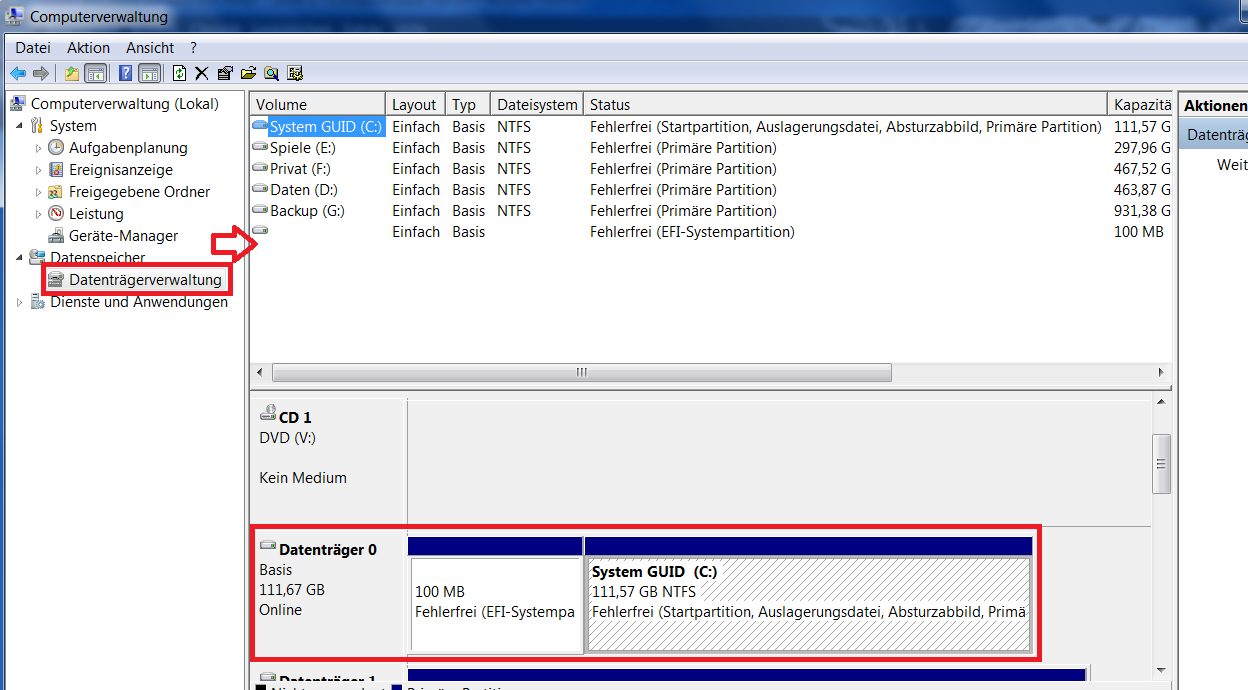Click the Computerverwaltung title bar icon
1248x690 pixels.
coord(16,16)
